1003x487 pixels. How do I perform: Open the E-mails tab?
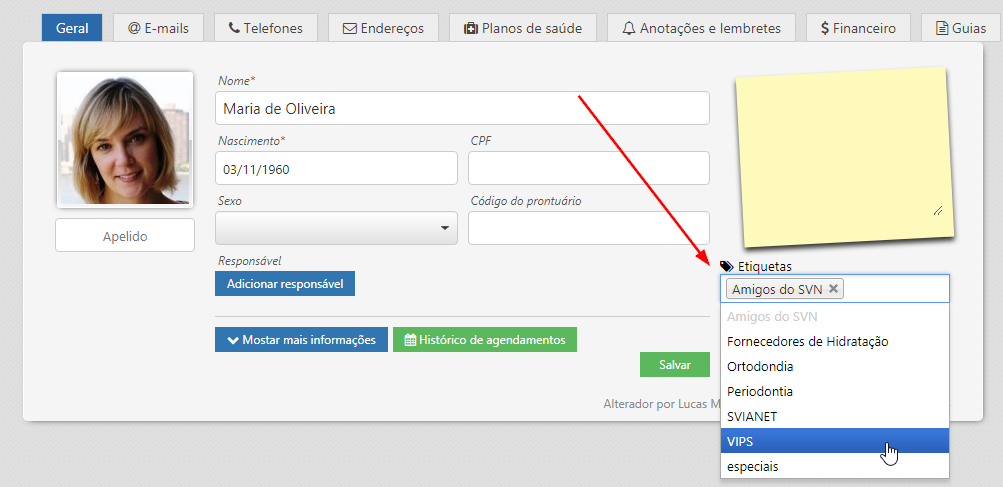(159, 28)
